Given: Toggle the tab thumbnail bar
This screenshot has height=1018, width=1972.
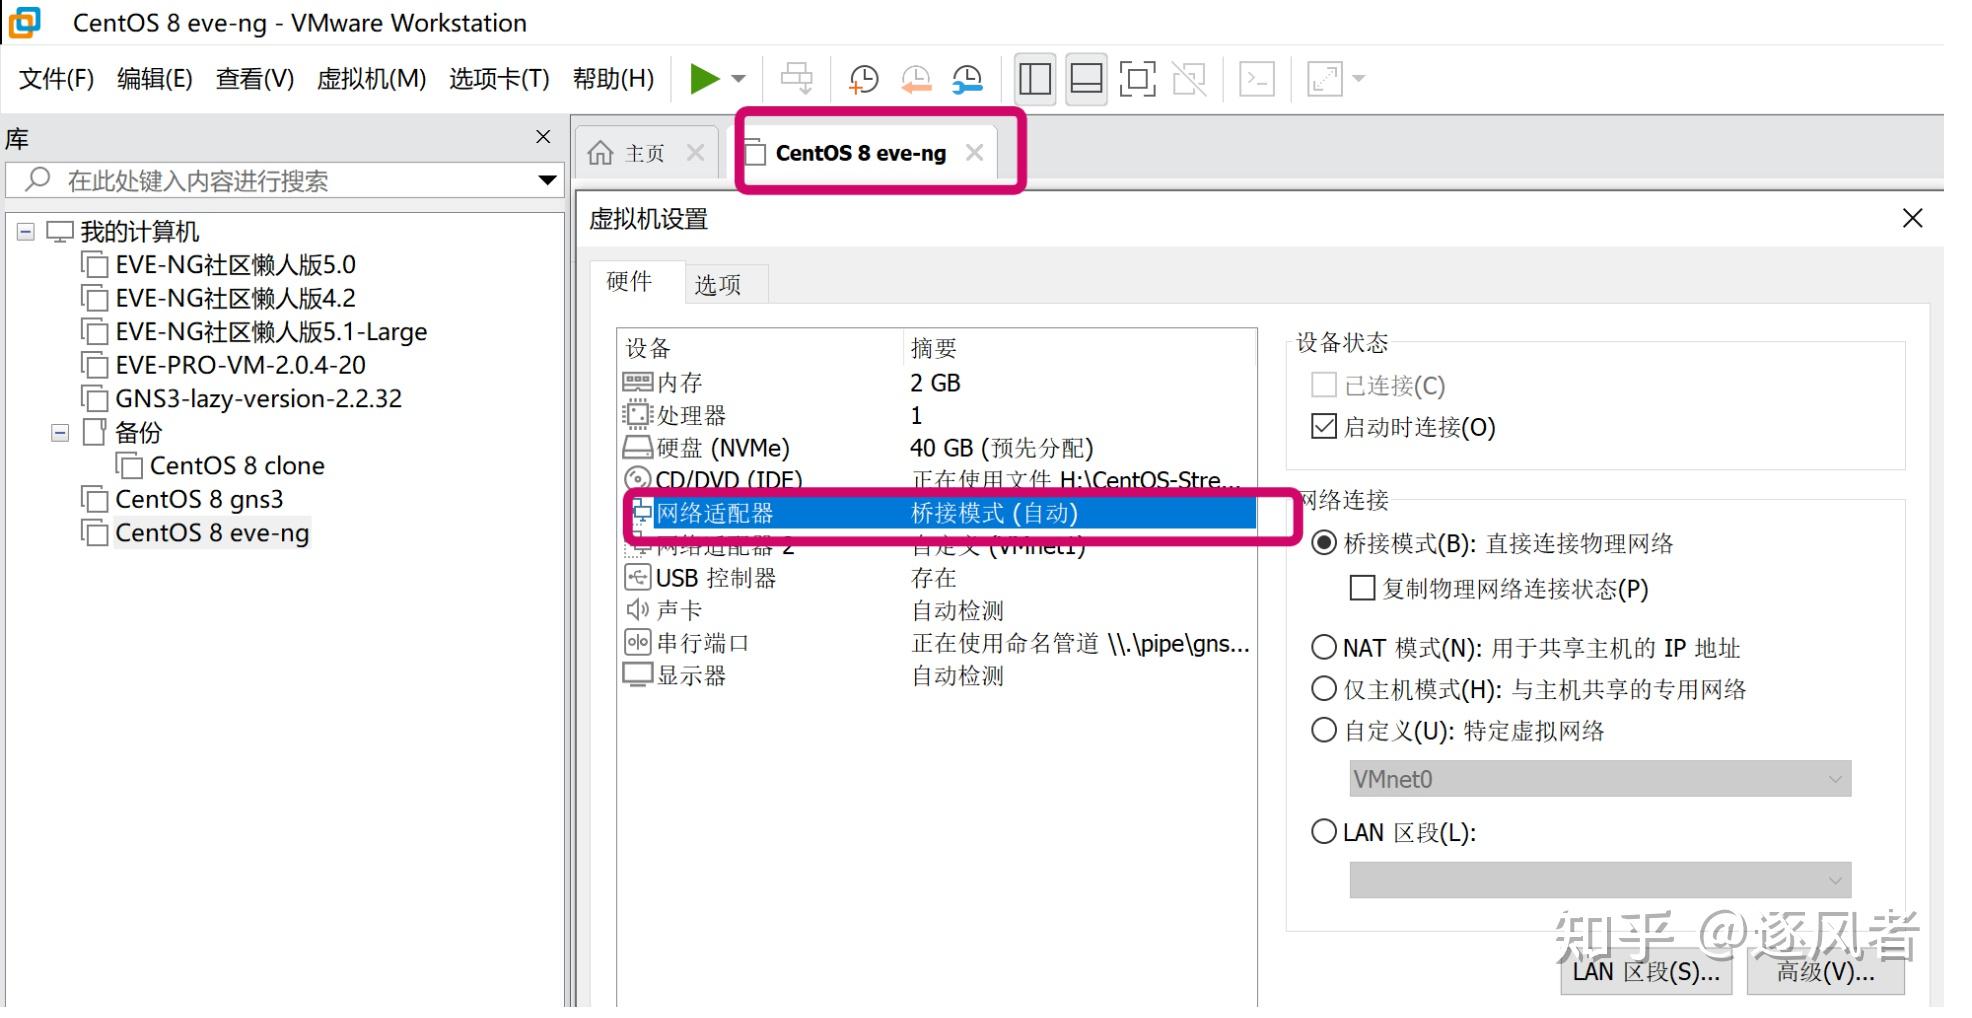Looking at the screenshot, I should (1085, 77).
